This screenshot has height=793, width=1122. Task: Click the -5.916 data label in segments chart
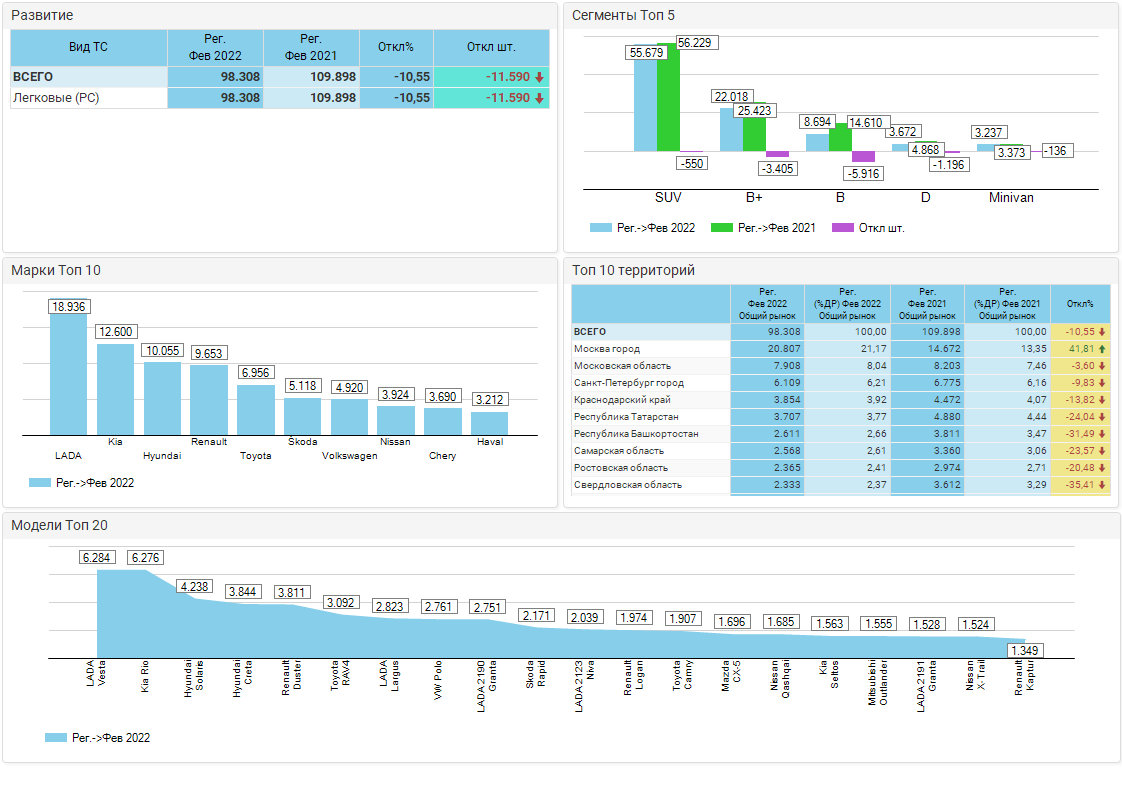[x=864, y=174]
